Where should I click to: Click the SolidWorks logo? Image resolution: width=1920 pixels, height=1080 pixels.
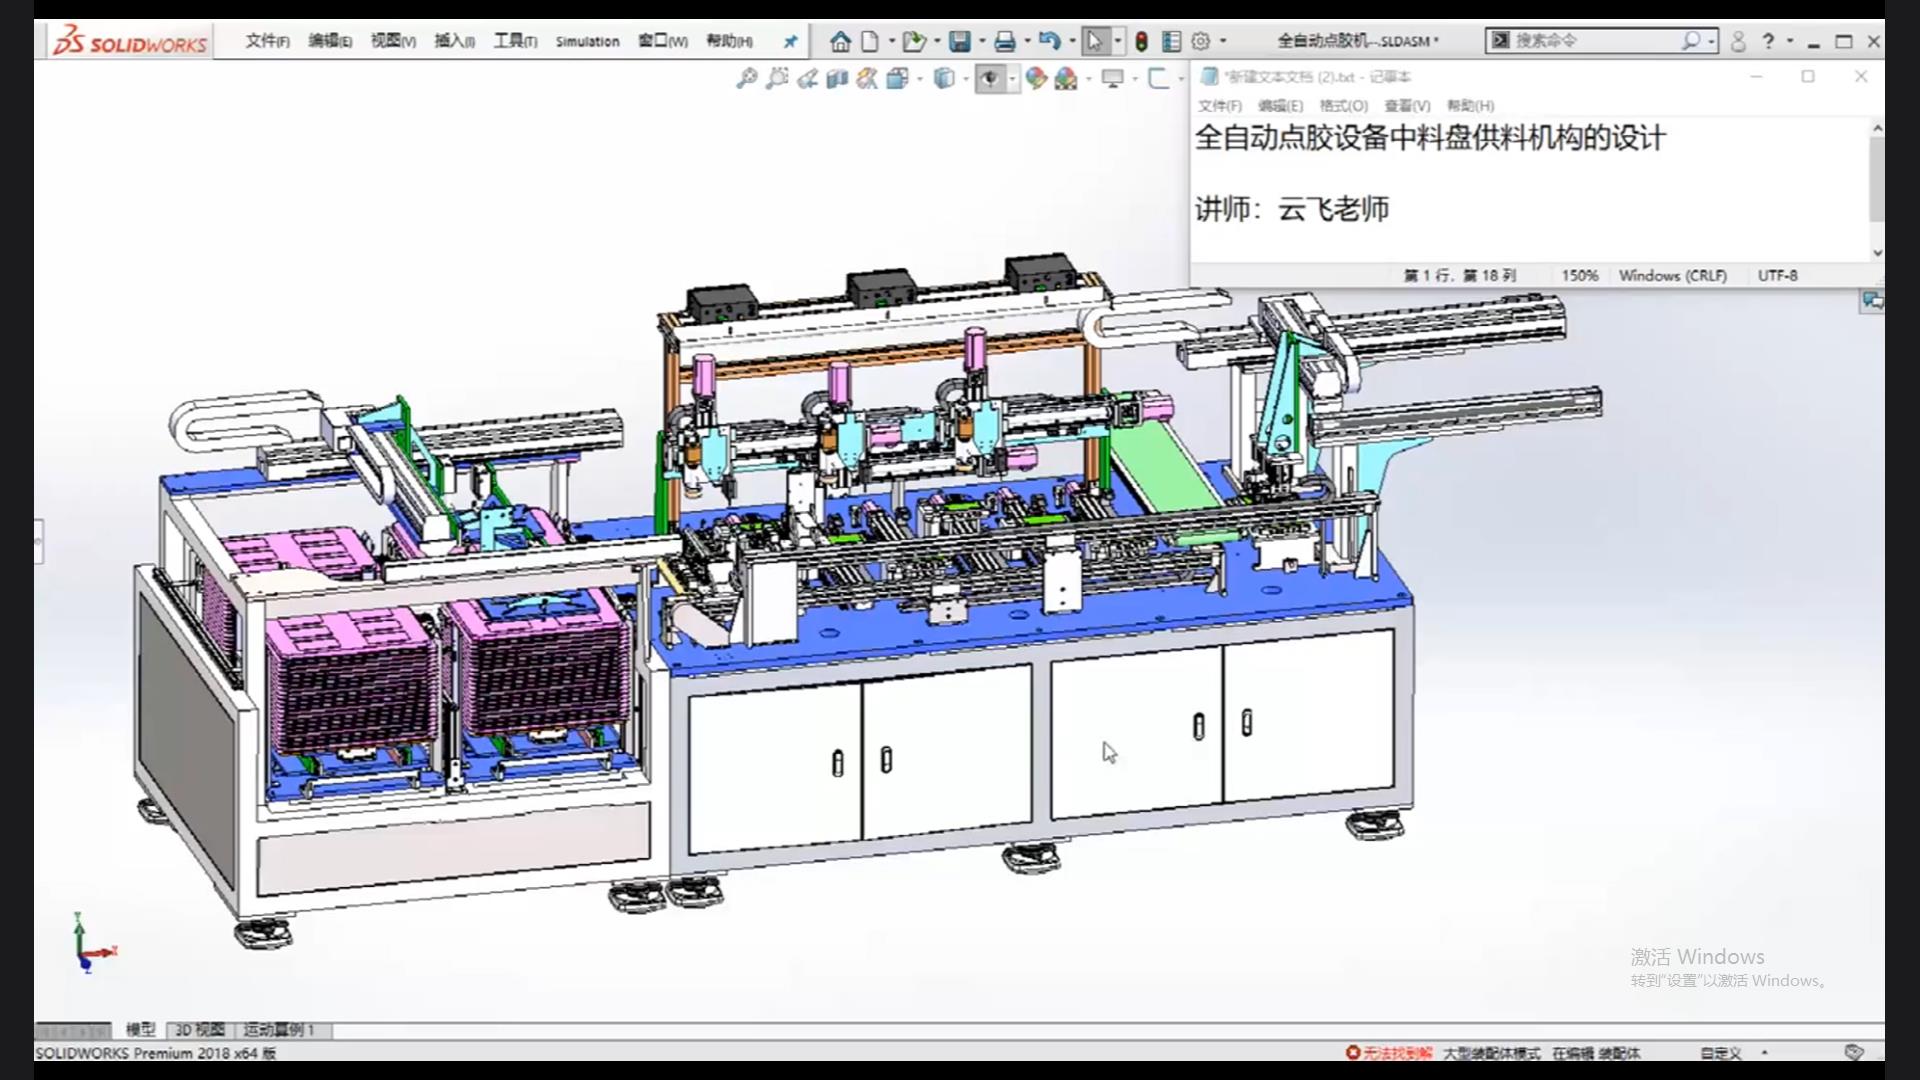click(130, 42)
